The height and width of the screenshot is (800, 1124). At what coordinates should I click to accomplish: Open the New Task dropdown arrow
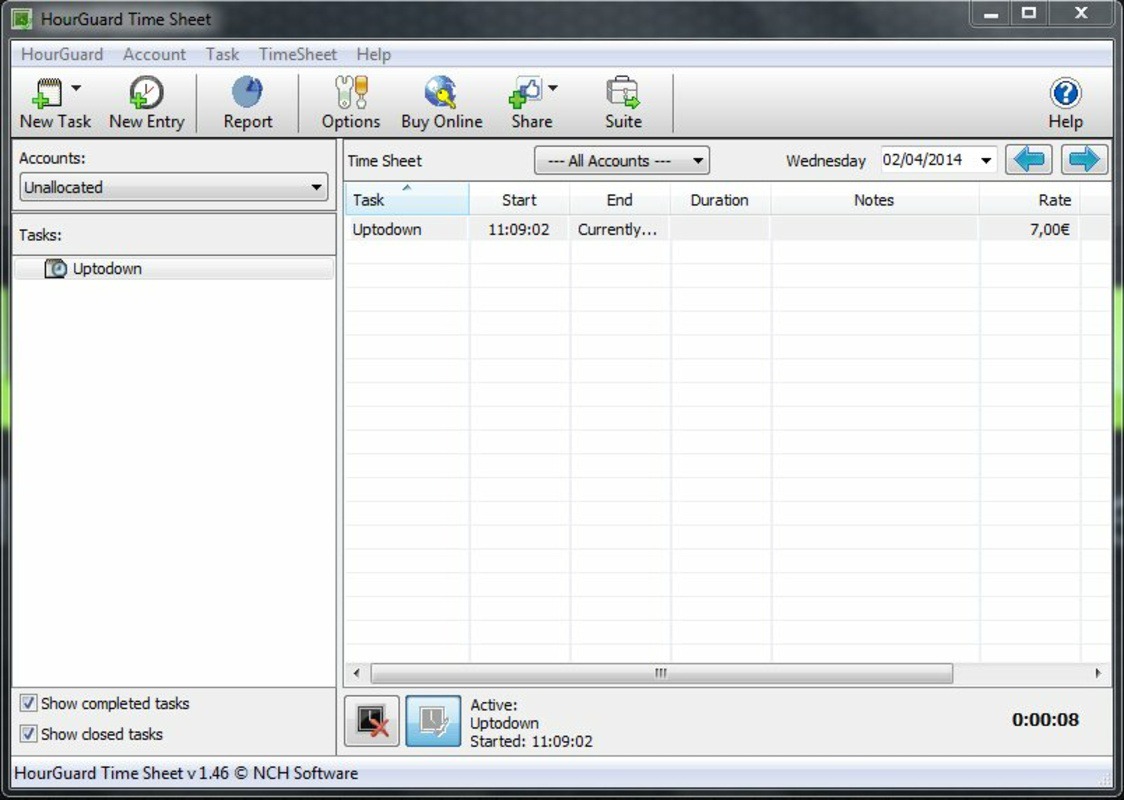point(76,88)
